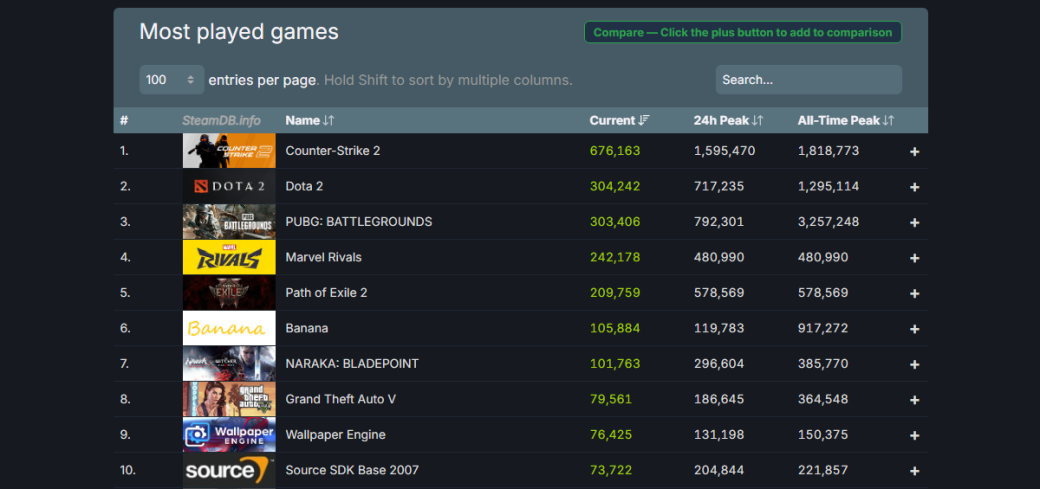Click plus icon in Banana row

tap(914, 329)
